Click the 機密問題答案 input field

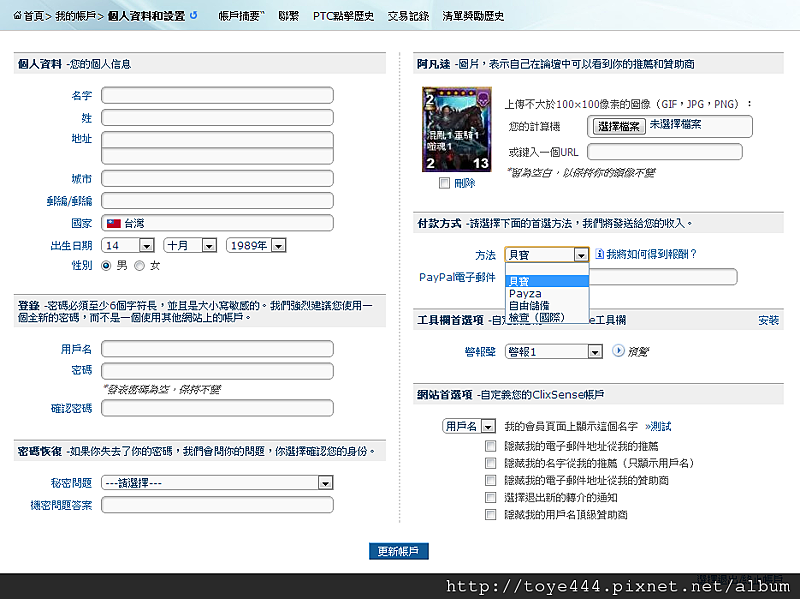(x=217, y=505)
